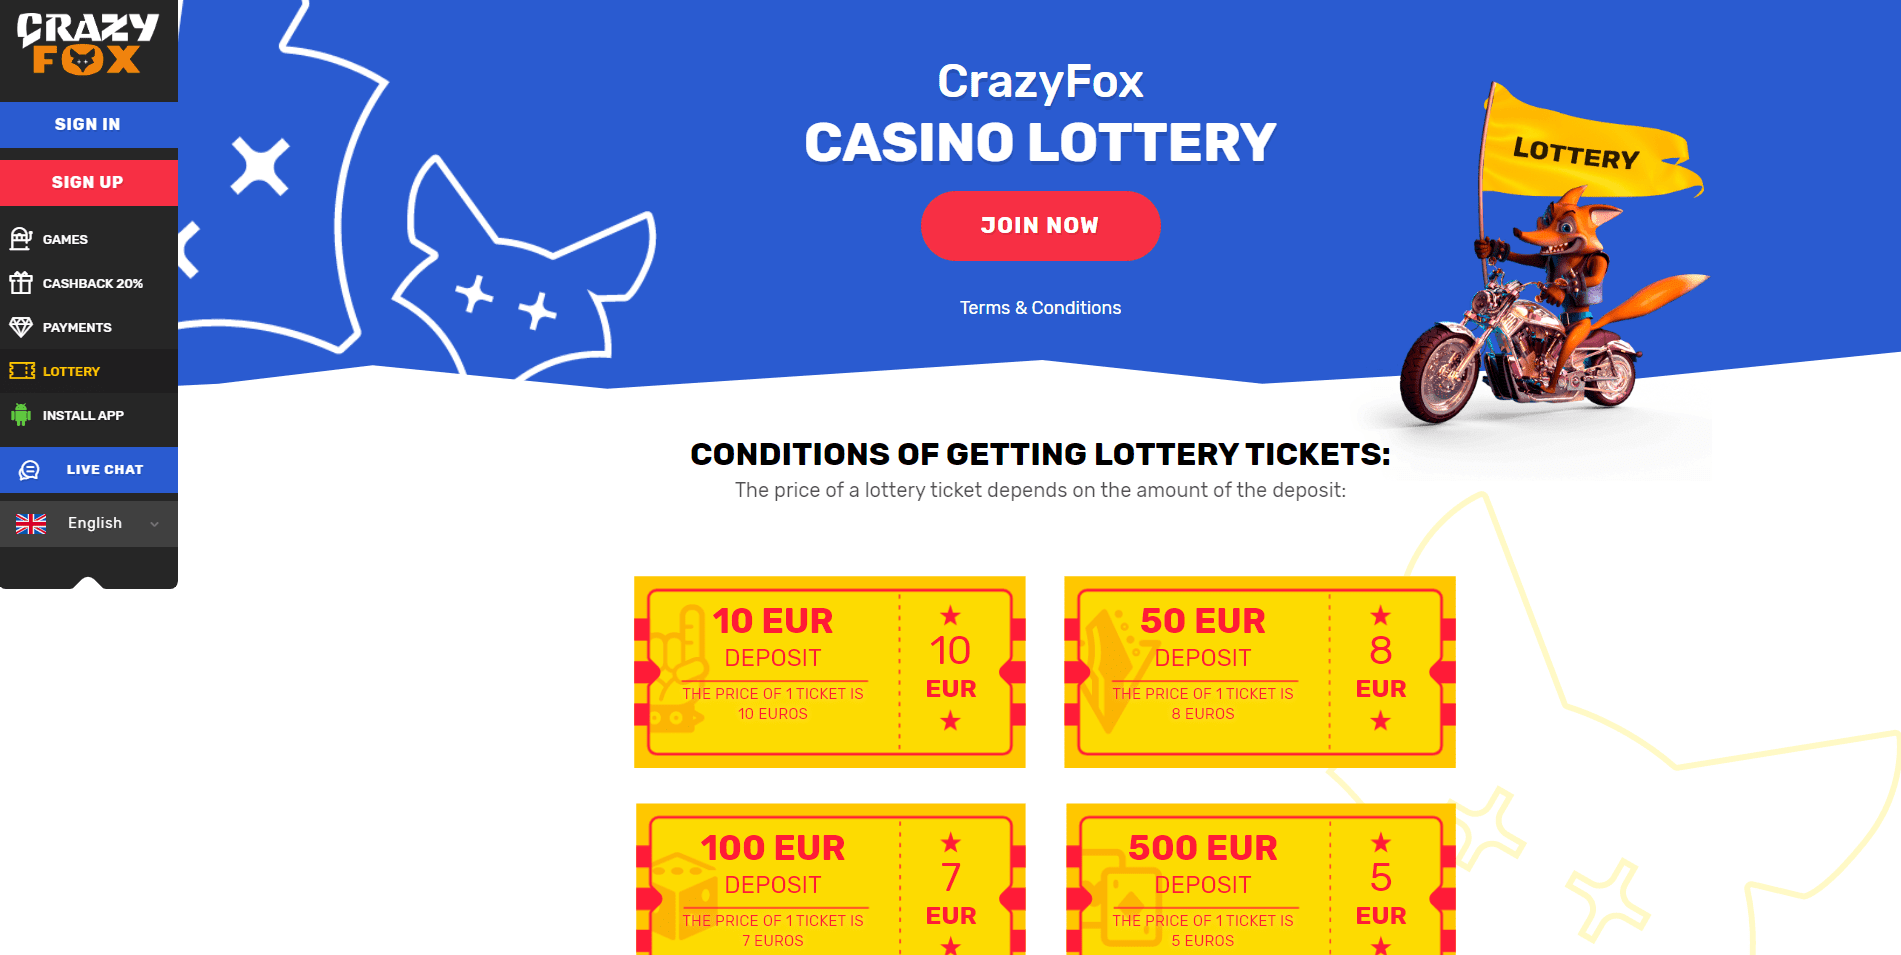Select the 10 EUR deposit ticket
Viewport: 1901px width, 955px height.
pos(829,671)
